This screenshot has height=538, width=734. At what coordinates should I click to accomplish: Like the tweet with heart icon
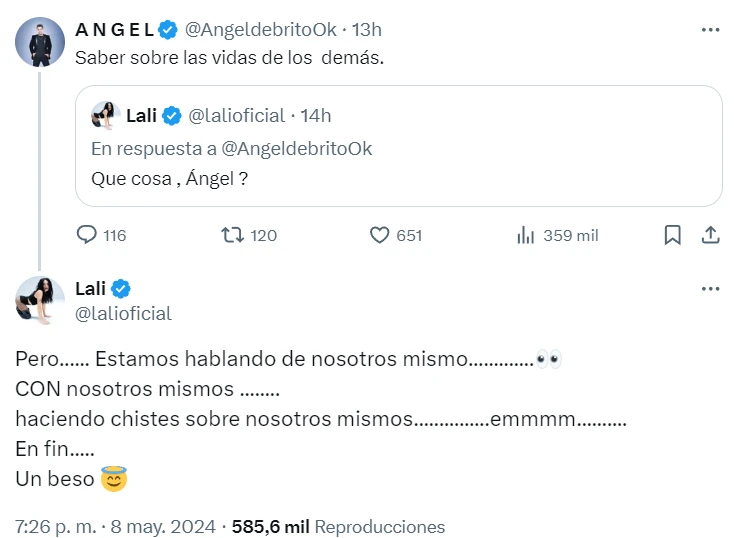tap(380, 235)
